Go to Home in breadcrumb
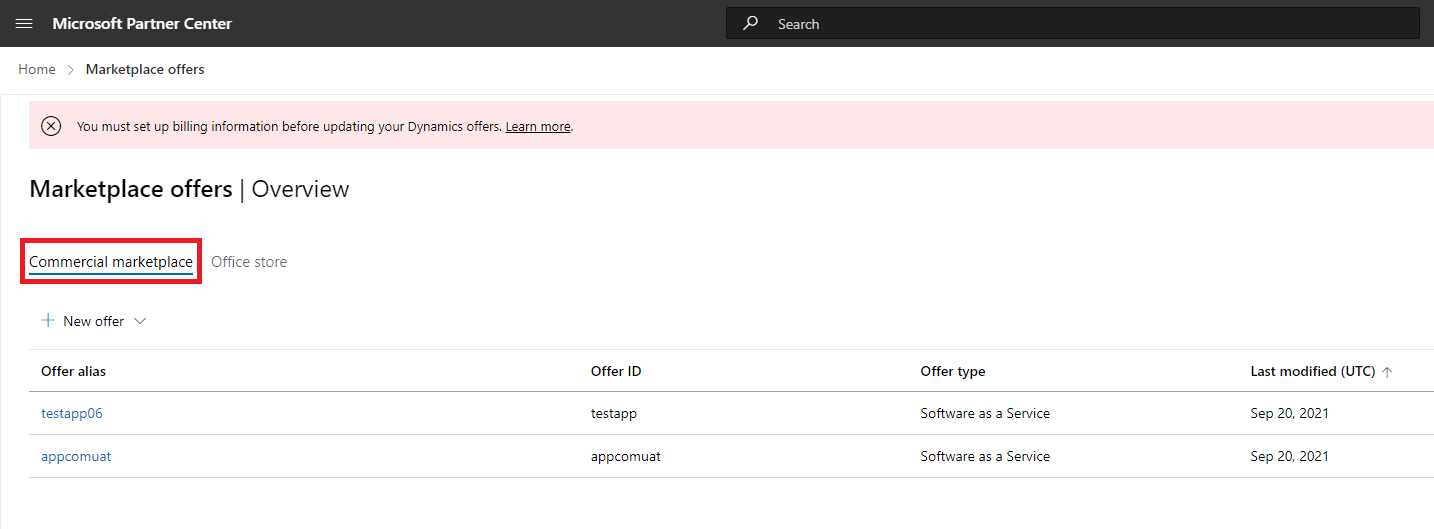The height and width of the screenshot is (529, 1434). click(x=37, y=69)
